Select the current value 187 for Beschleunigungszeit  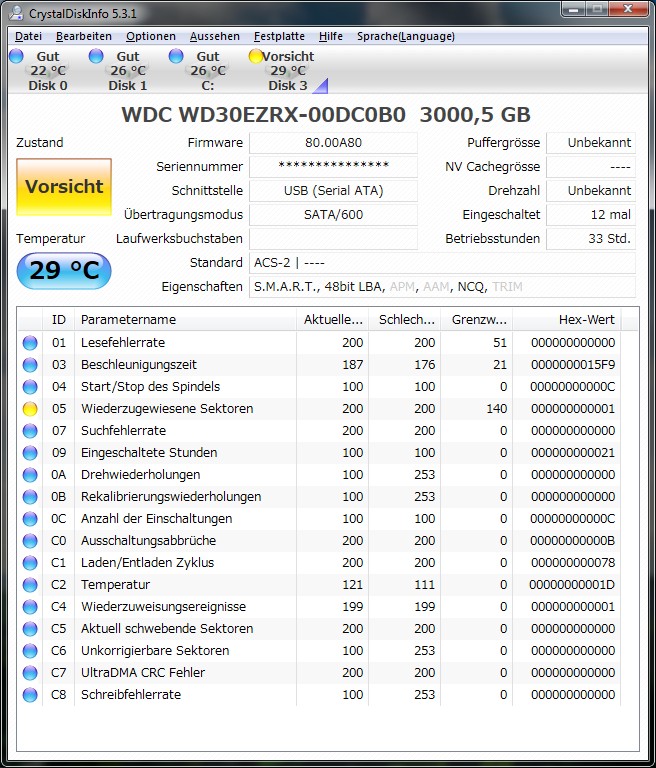pyautogui.click(x=353, y=364)
